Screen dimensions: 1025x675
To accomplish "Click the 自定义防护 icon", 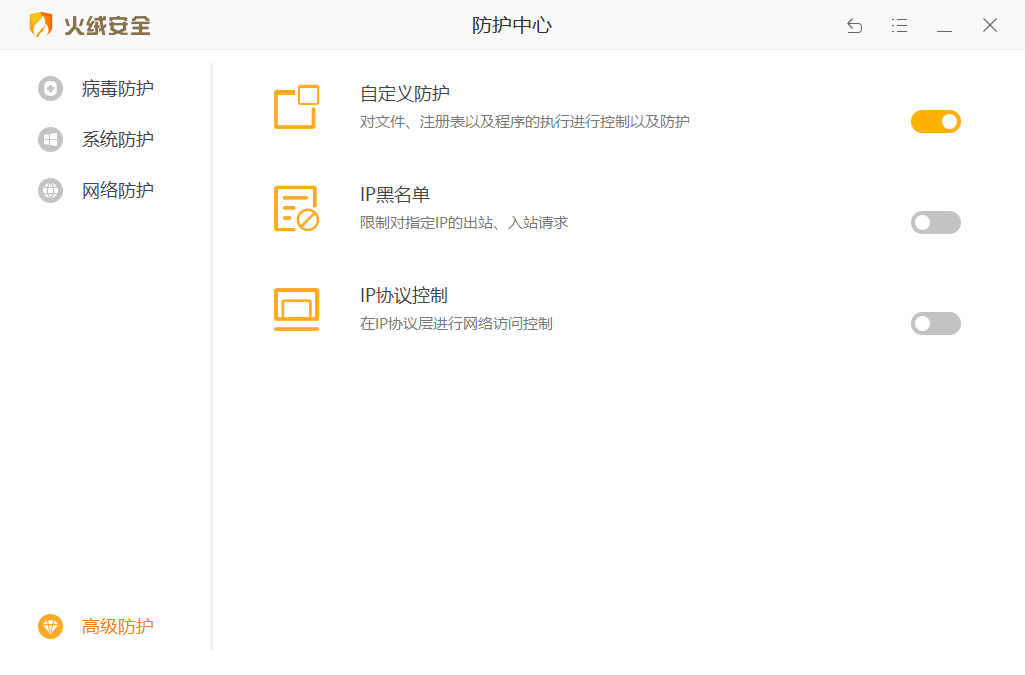I will pyautogui.click(x=297, y=107).
